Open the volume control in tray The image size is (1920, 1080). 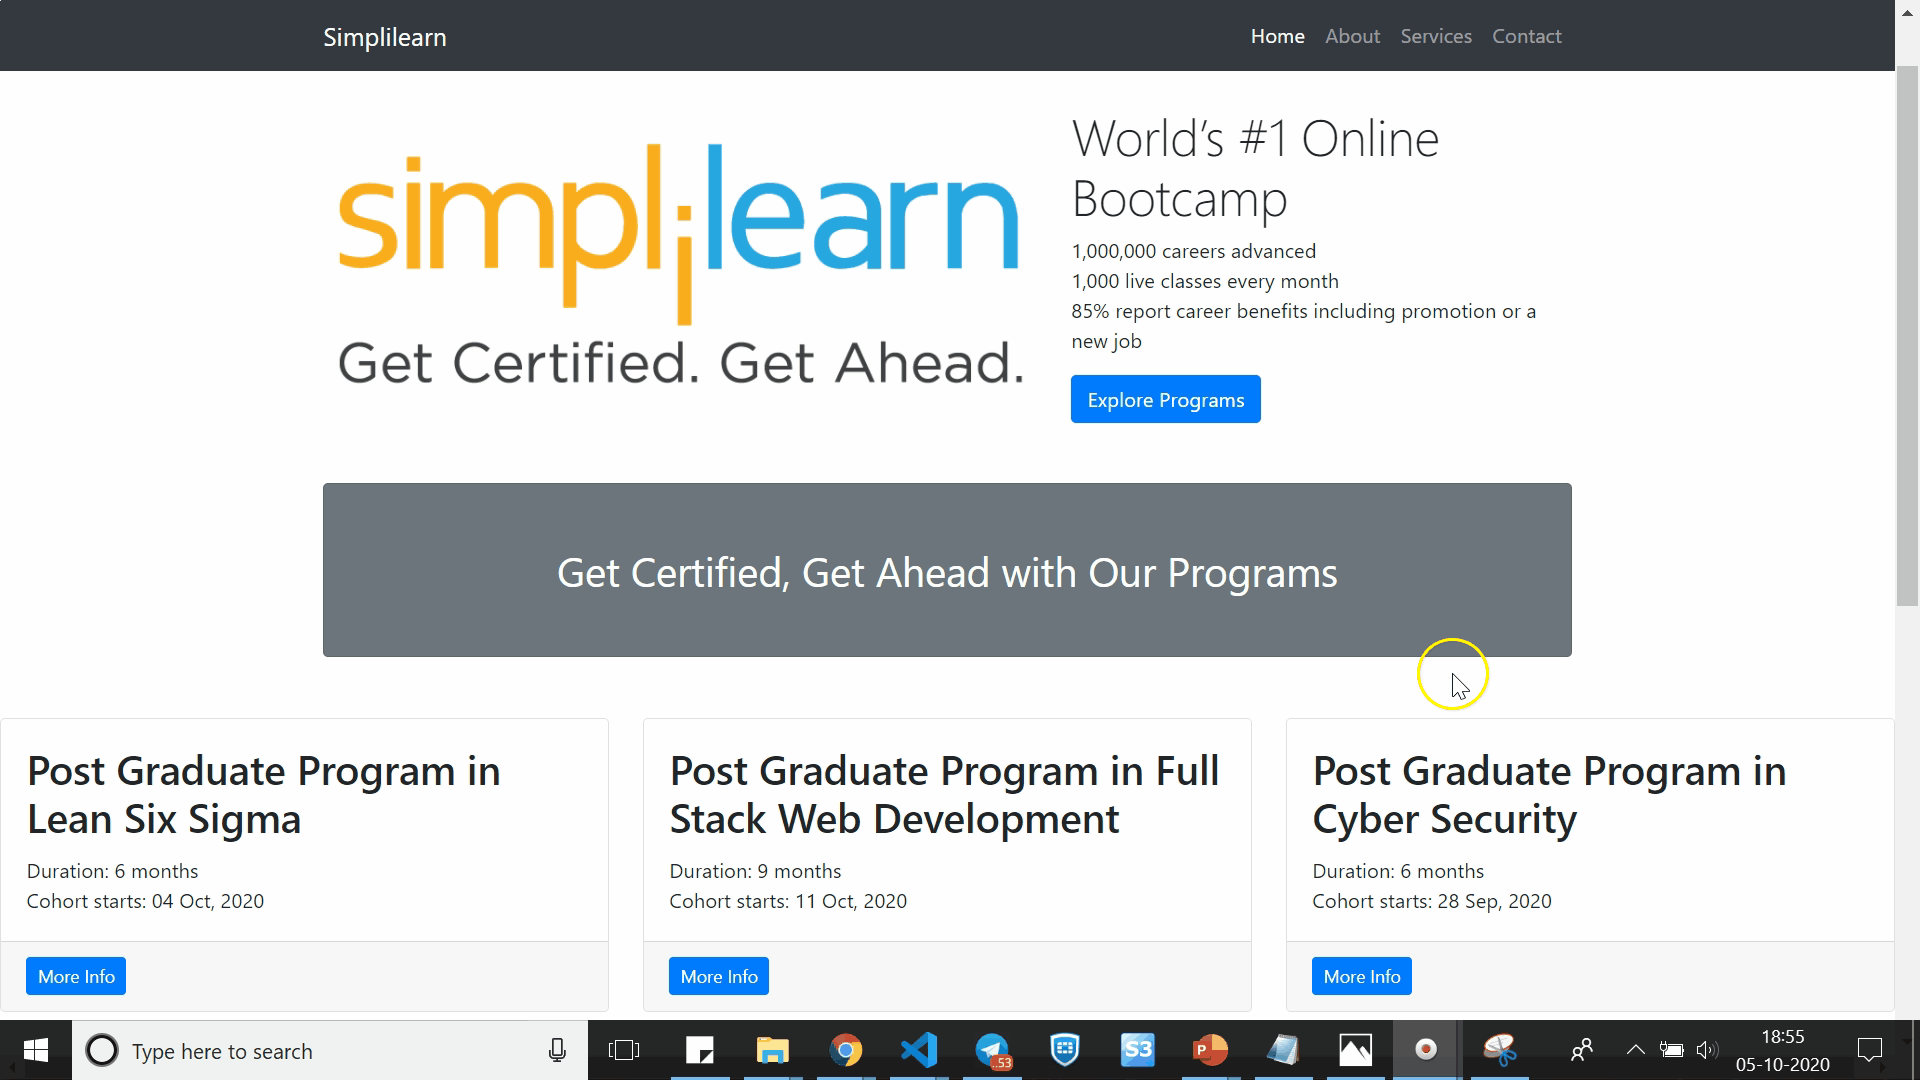point(1707,1050)
